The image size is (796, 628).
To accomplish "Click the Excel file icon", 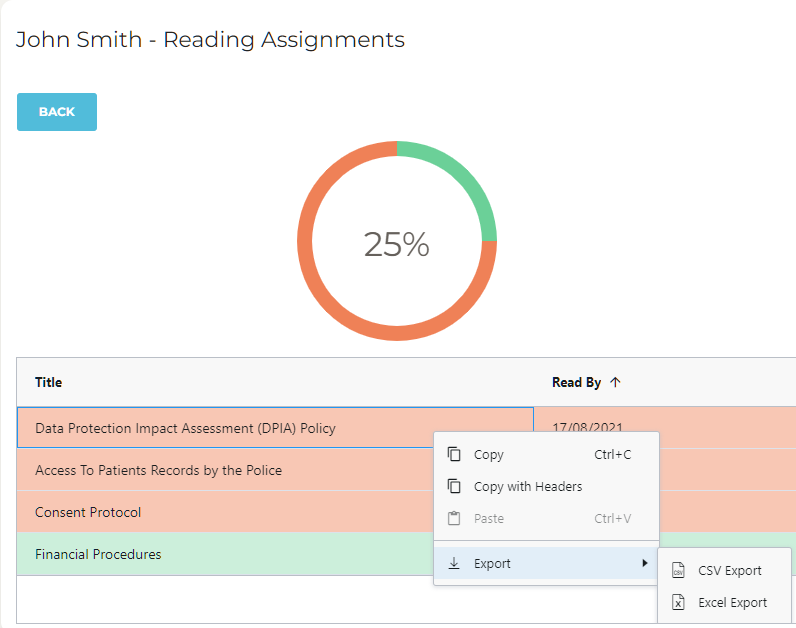I will (x=678, y=603).
